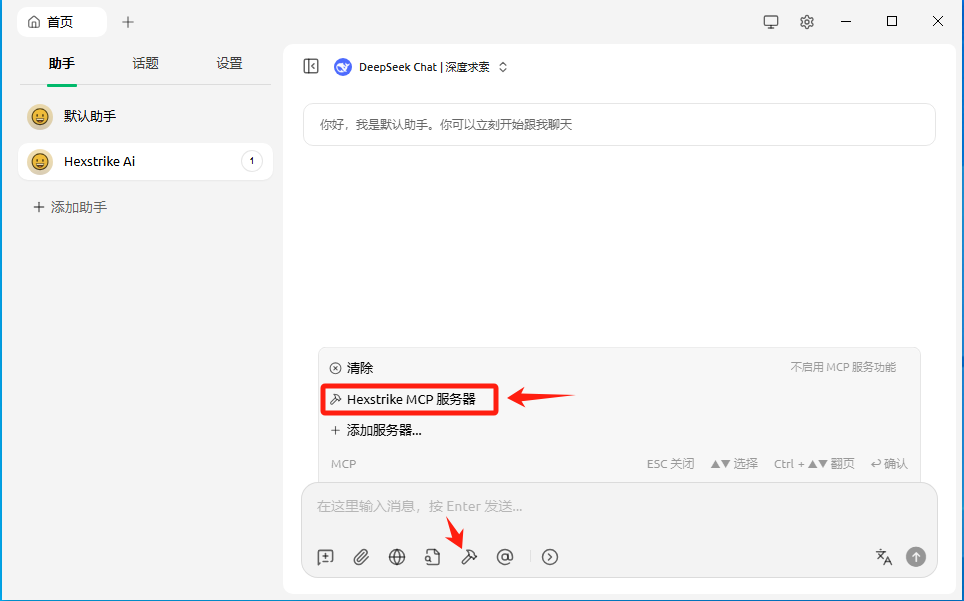Attach a file using the paperclip icon

pyautogui.click(x=361, y=557)
